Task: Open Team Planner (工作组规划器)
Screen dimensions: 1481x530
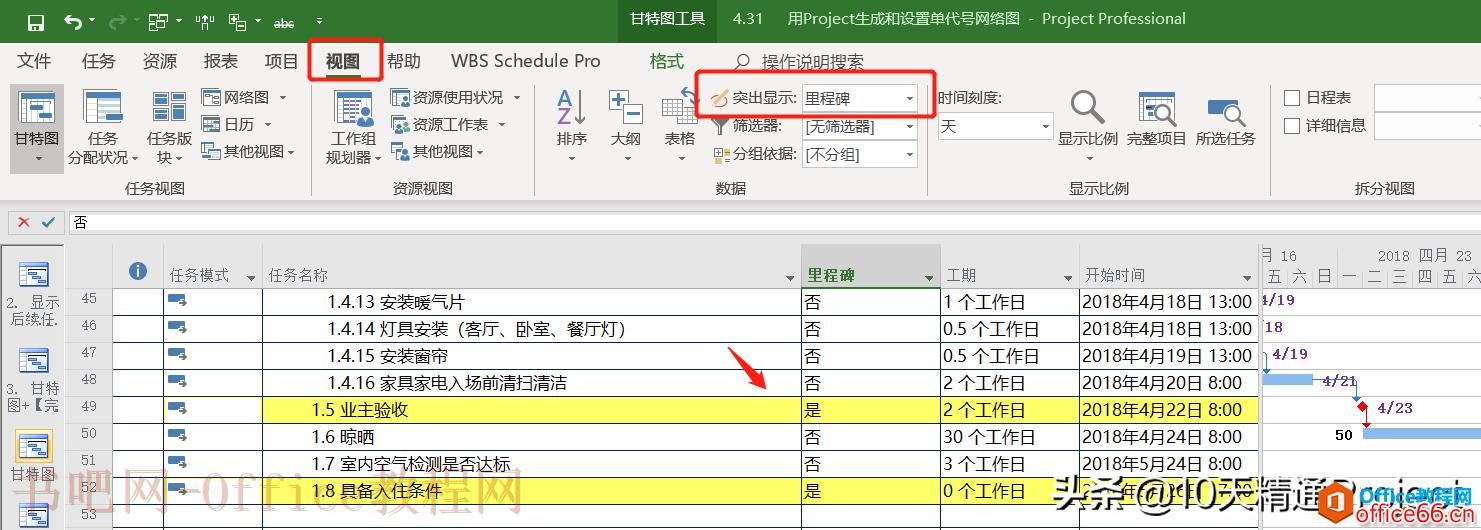Action: pos(351,128)
